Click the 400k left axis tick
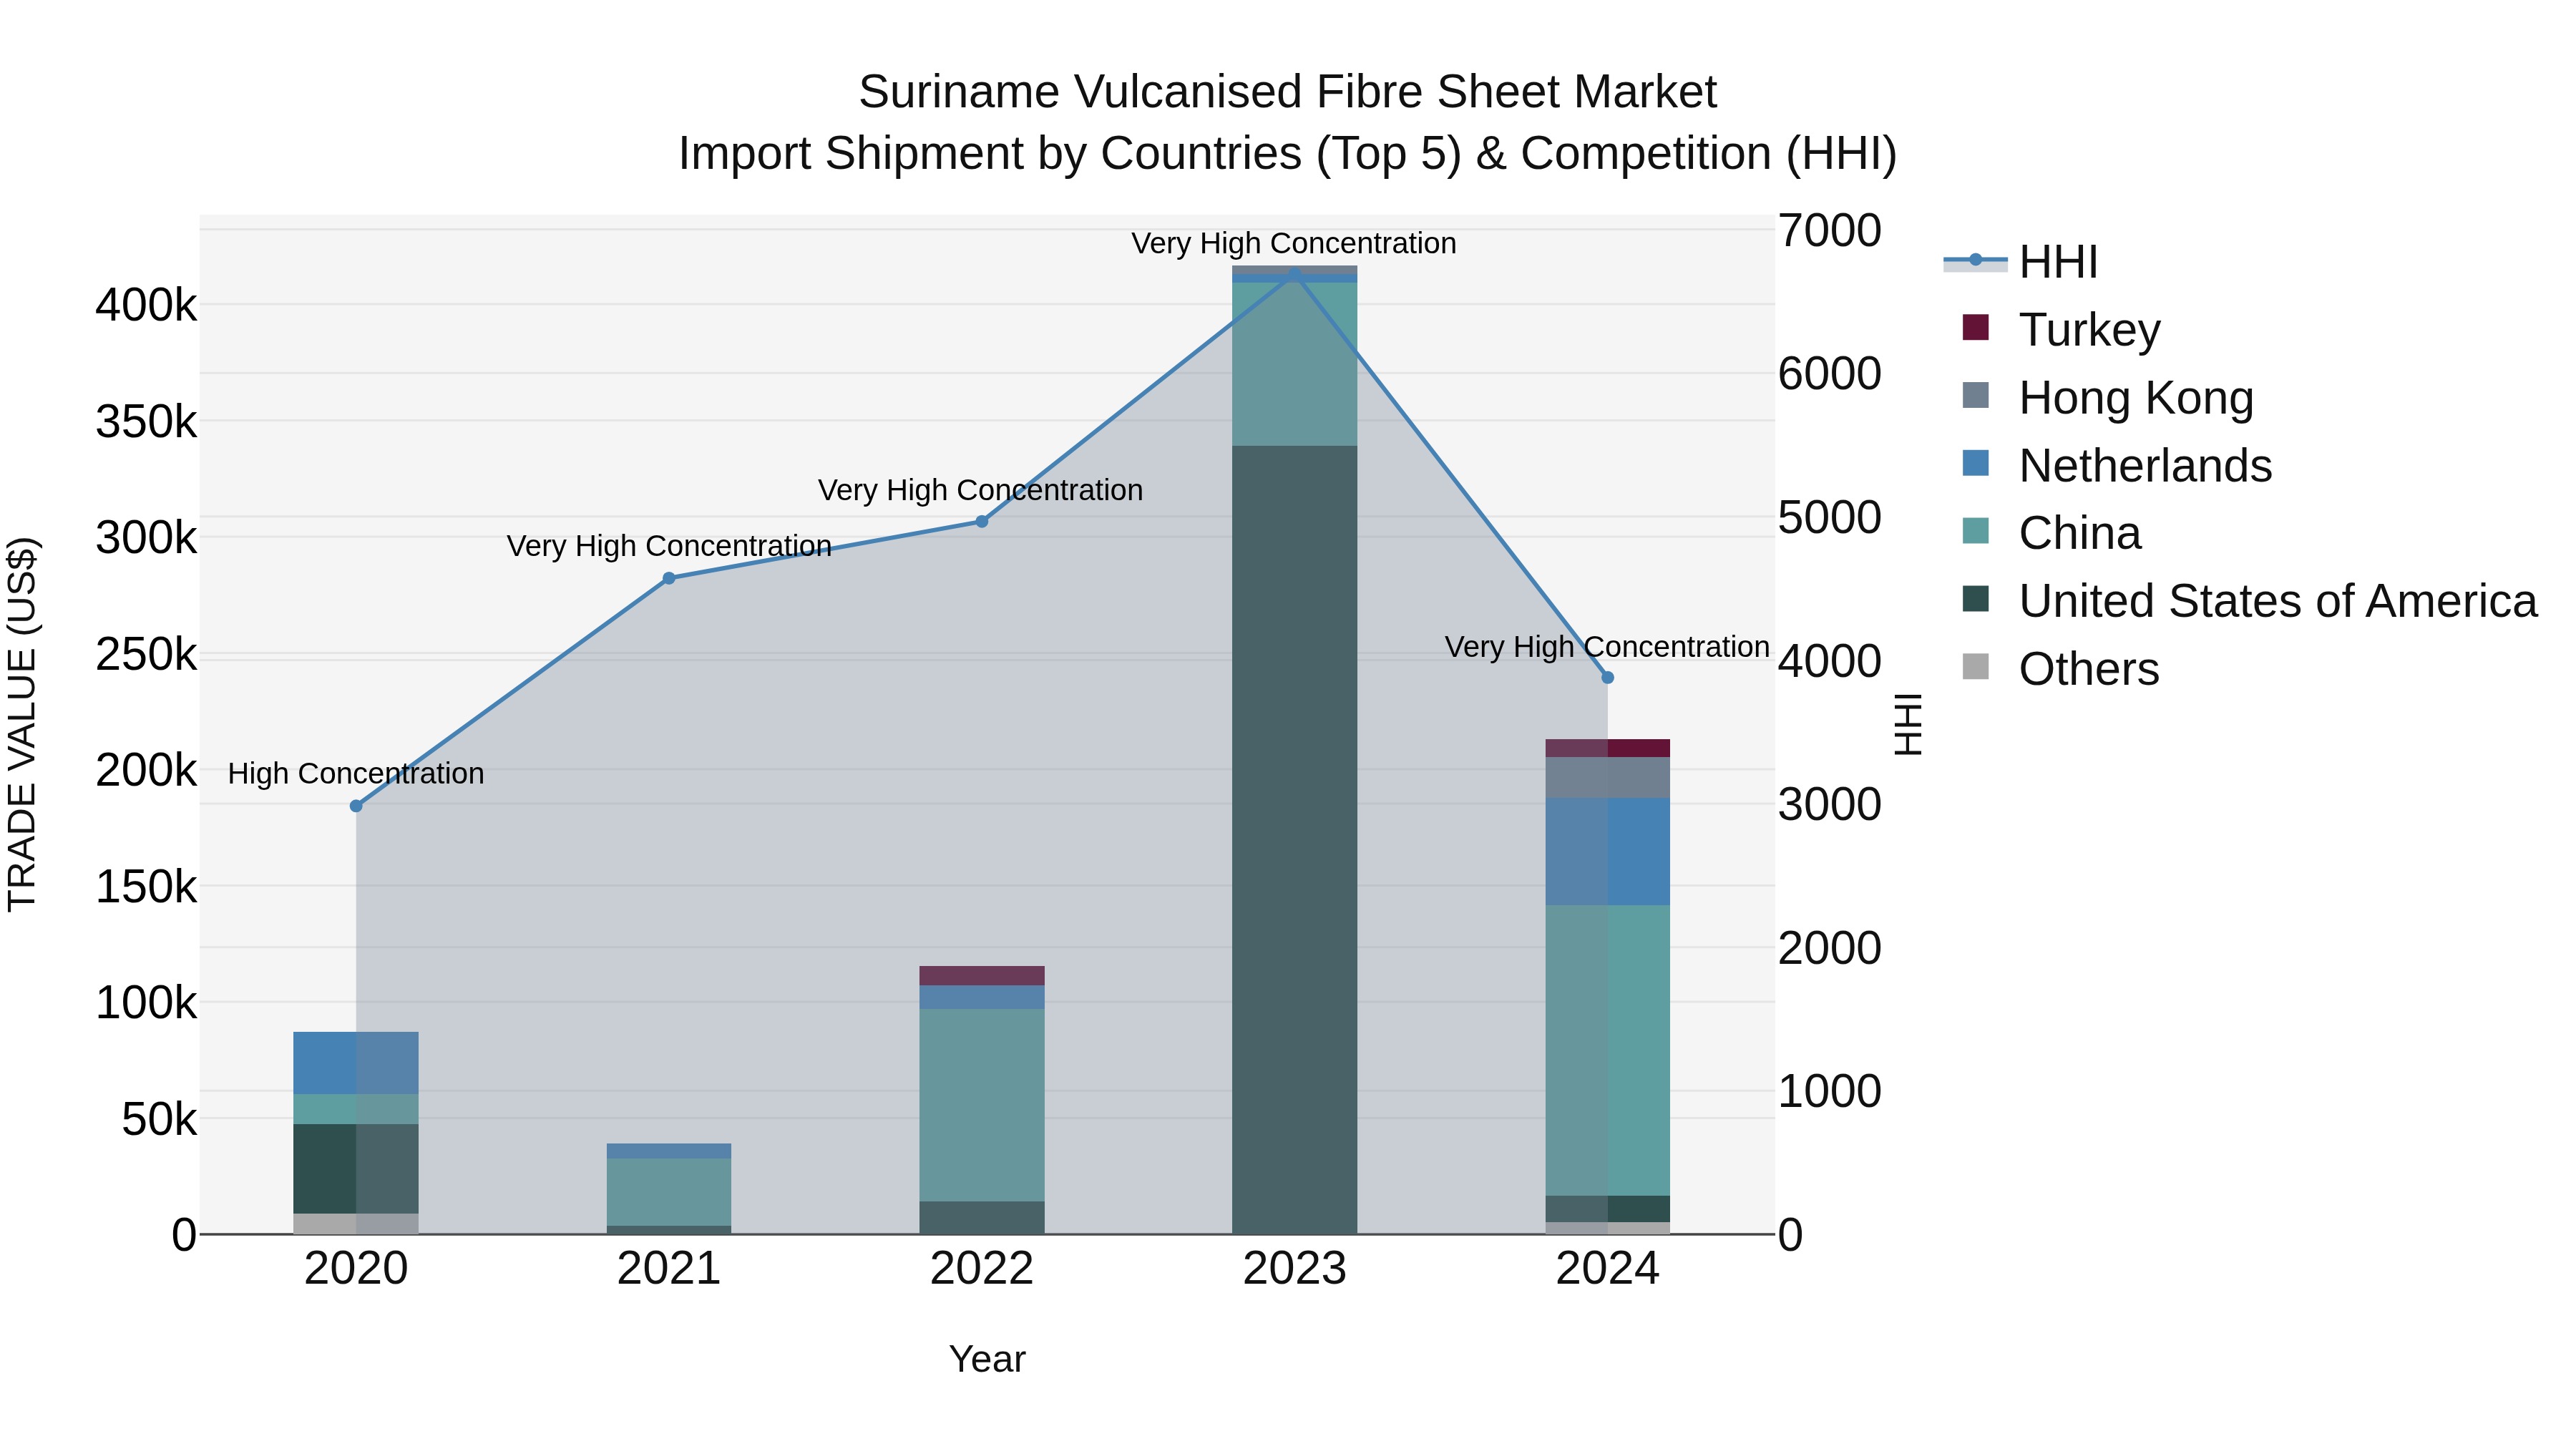 pos(147,305)
